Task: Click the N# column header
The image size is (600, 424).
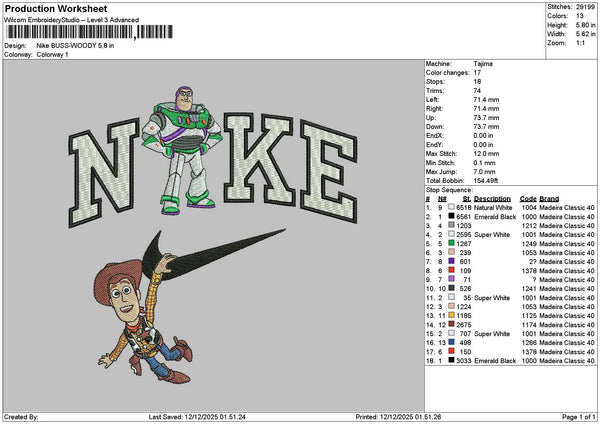Action: coord(442,199)
